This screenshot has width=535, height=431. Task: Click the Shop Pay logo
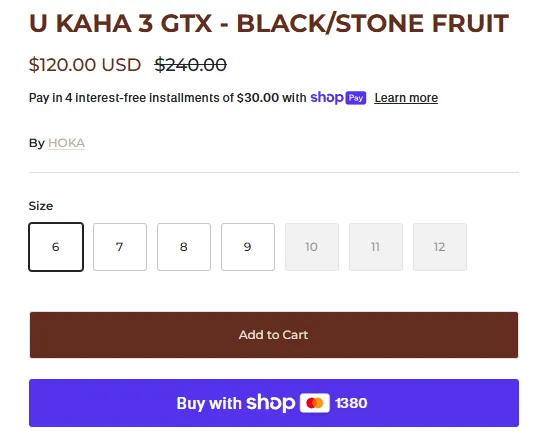338,98
